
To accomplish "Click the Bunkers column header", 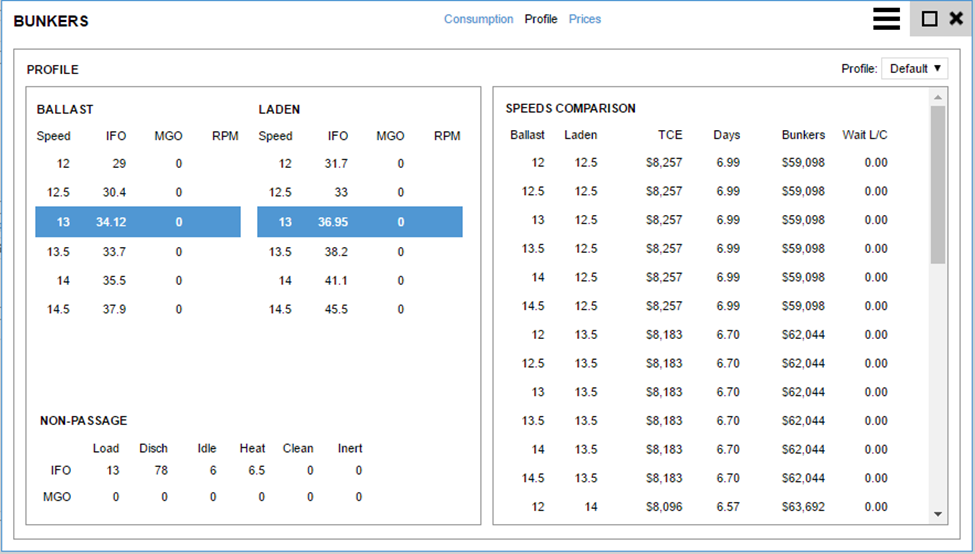I will (803, 135).
